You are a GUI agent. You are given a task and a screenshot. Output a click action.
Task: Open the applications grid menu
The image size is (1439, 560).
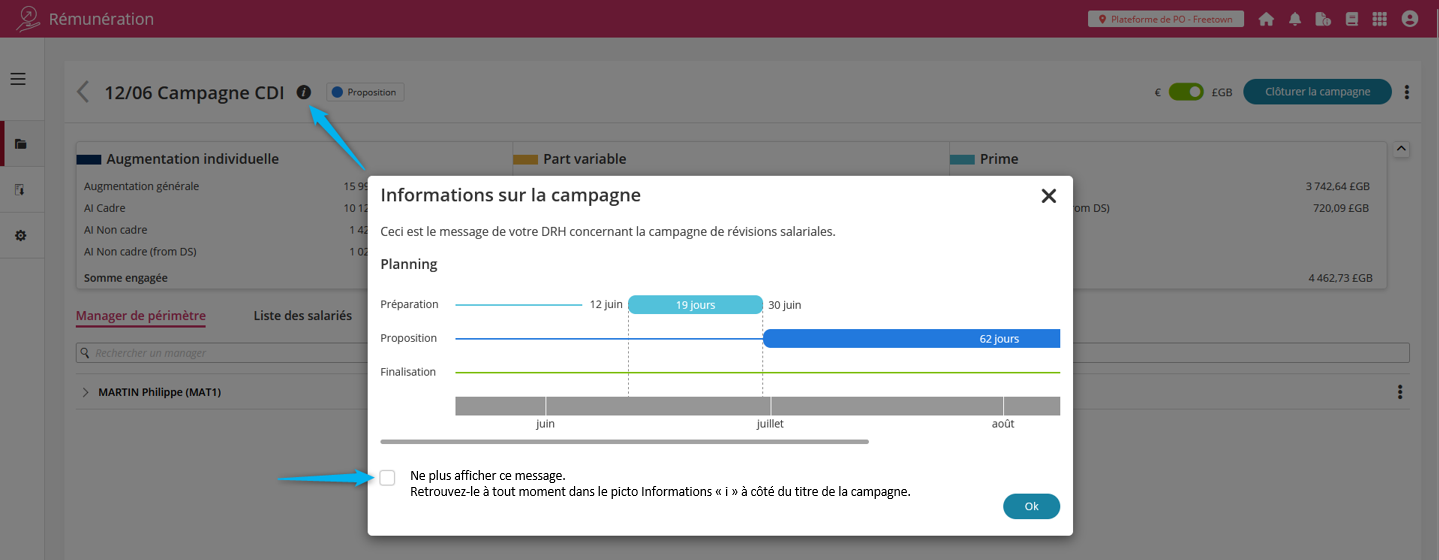click(1380, 19)
